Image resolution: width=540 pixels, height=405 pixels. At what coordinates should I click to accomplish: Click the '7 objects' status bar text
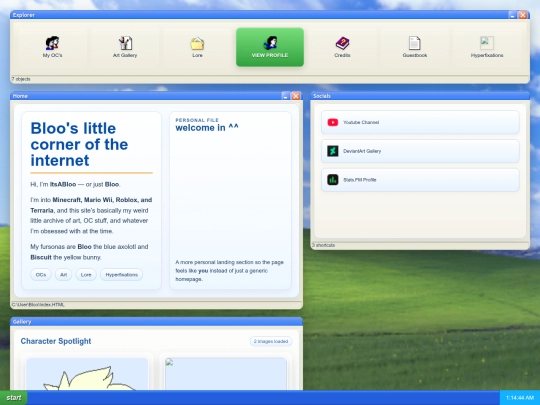(x=21, y=79)
